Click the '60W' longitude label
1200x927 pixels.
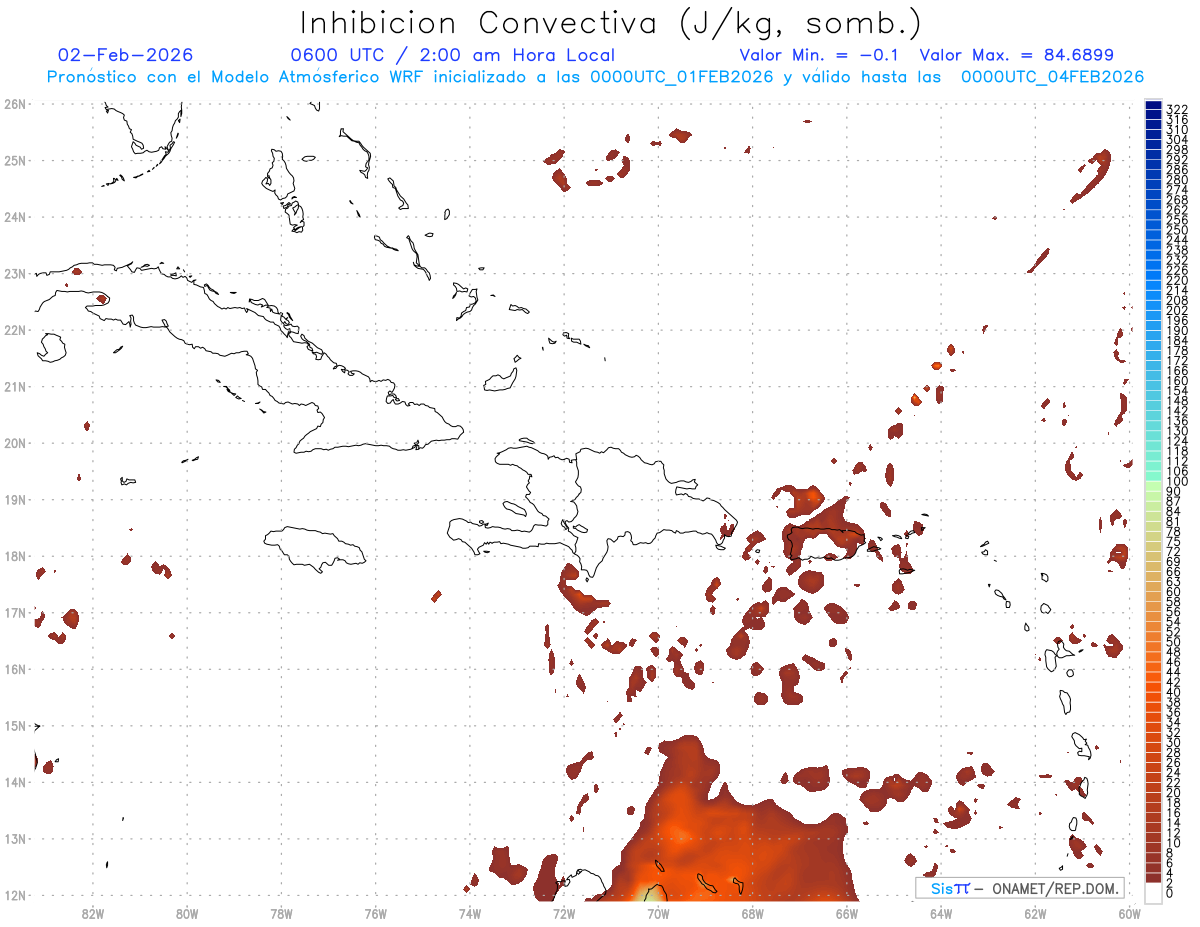[x=1130, y=913]
